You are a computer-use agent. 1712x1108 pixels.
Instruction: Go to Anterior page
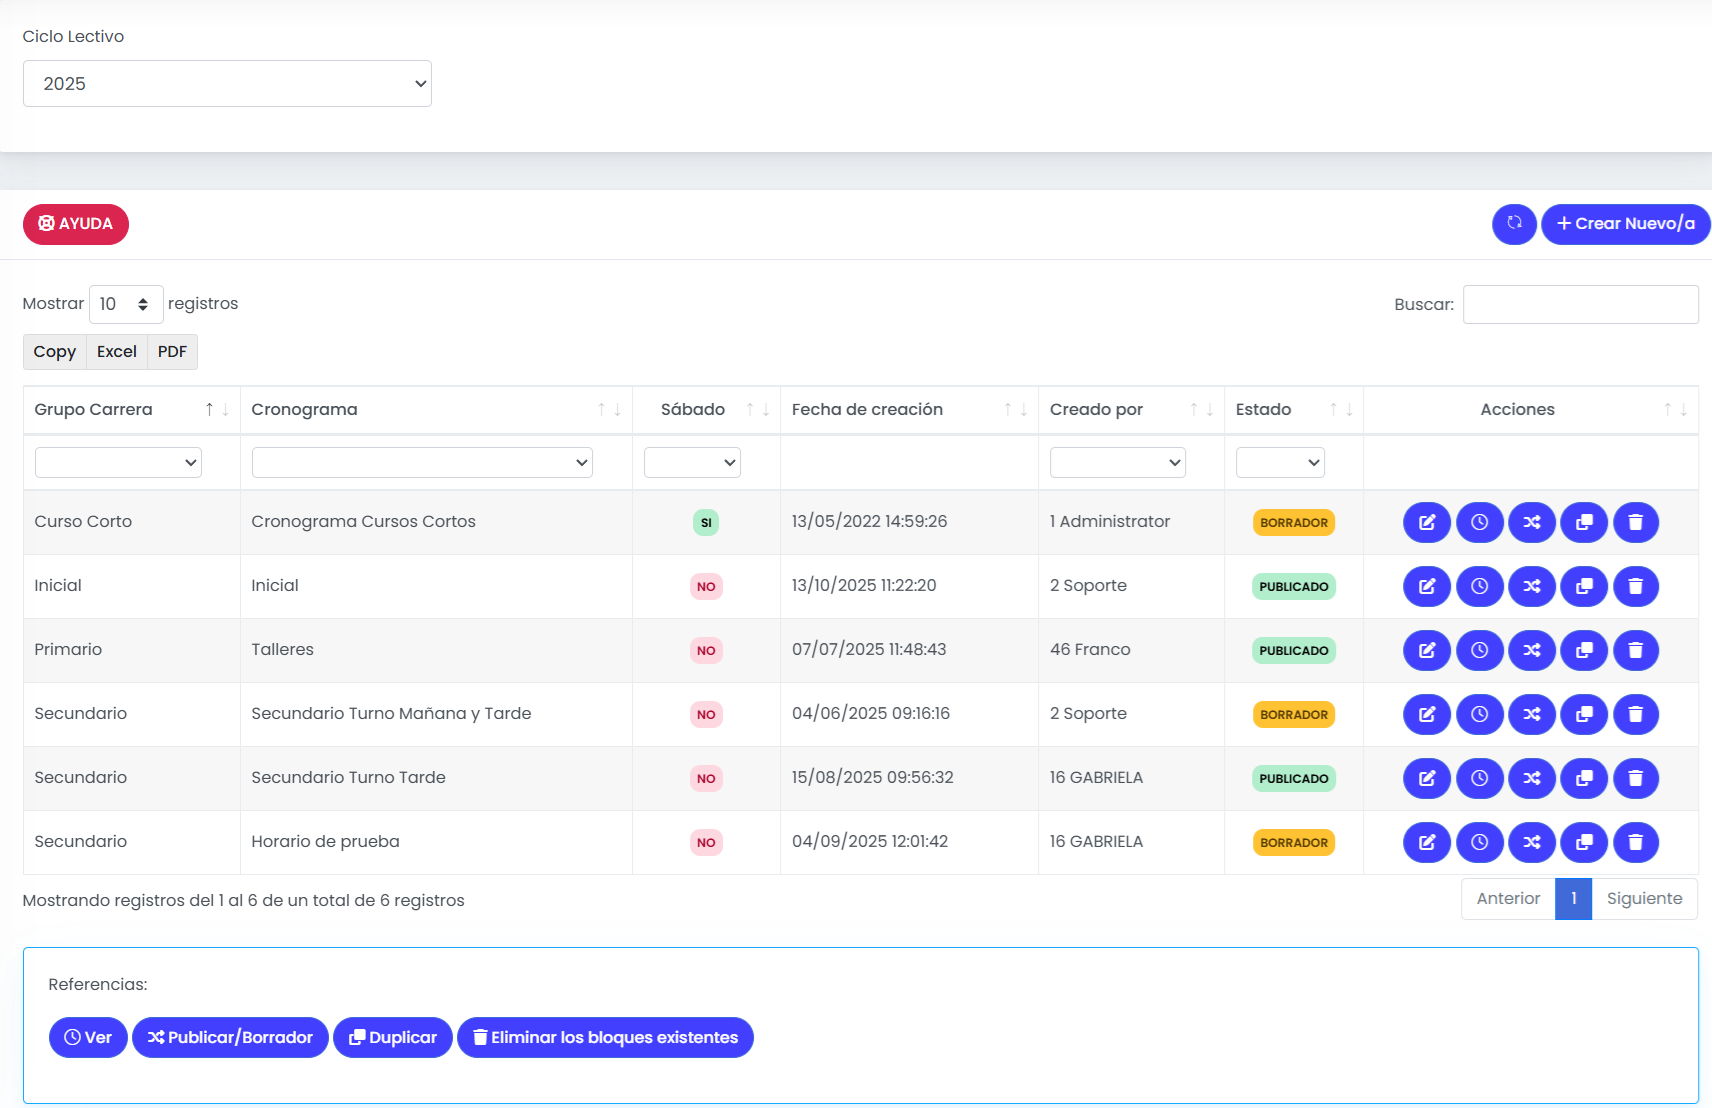(x=1508, y=899)
